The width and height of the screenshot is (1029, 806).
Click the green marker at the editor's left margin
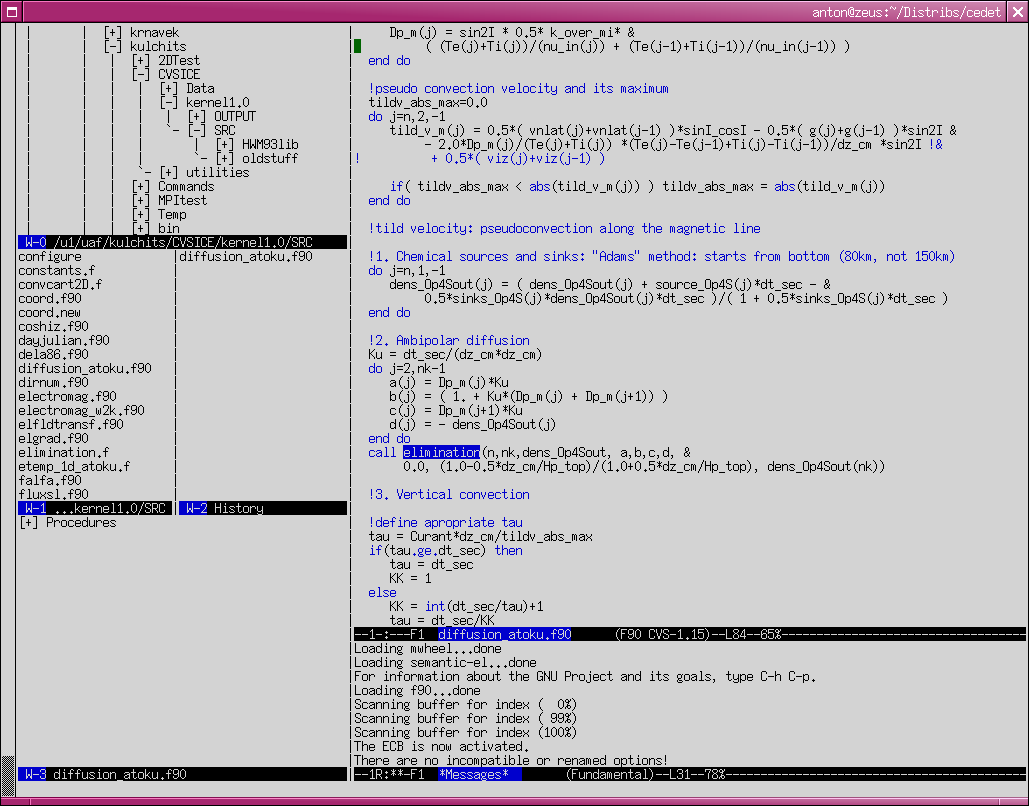click(x=357, y=46)
